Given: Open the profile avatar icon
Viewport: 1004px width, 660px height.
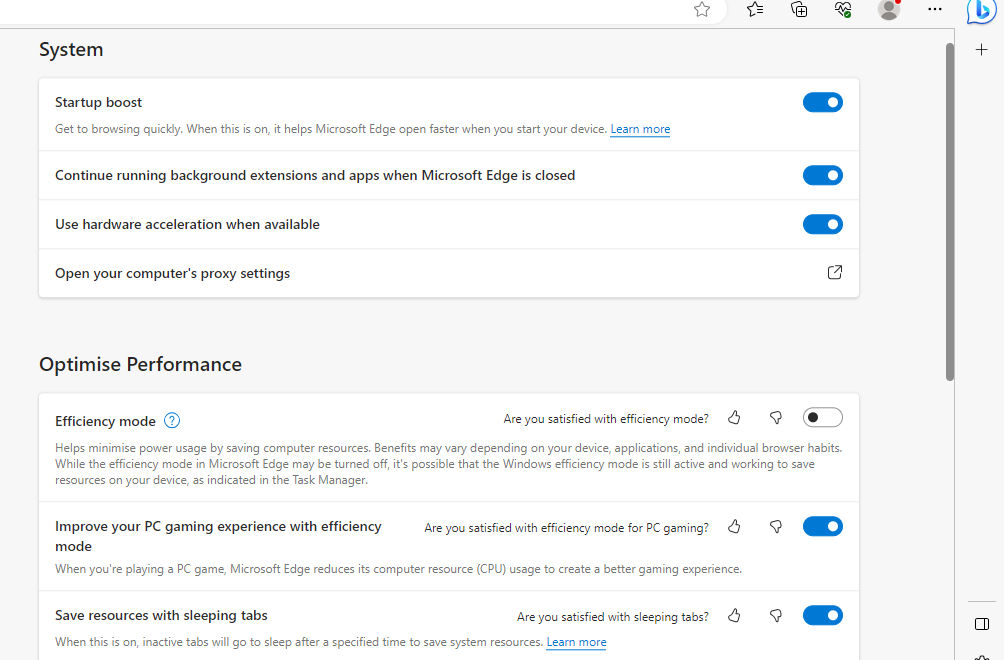Looking at the screenshot, I should tap(888, 11).
